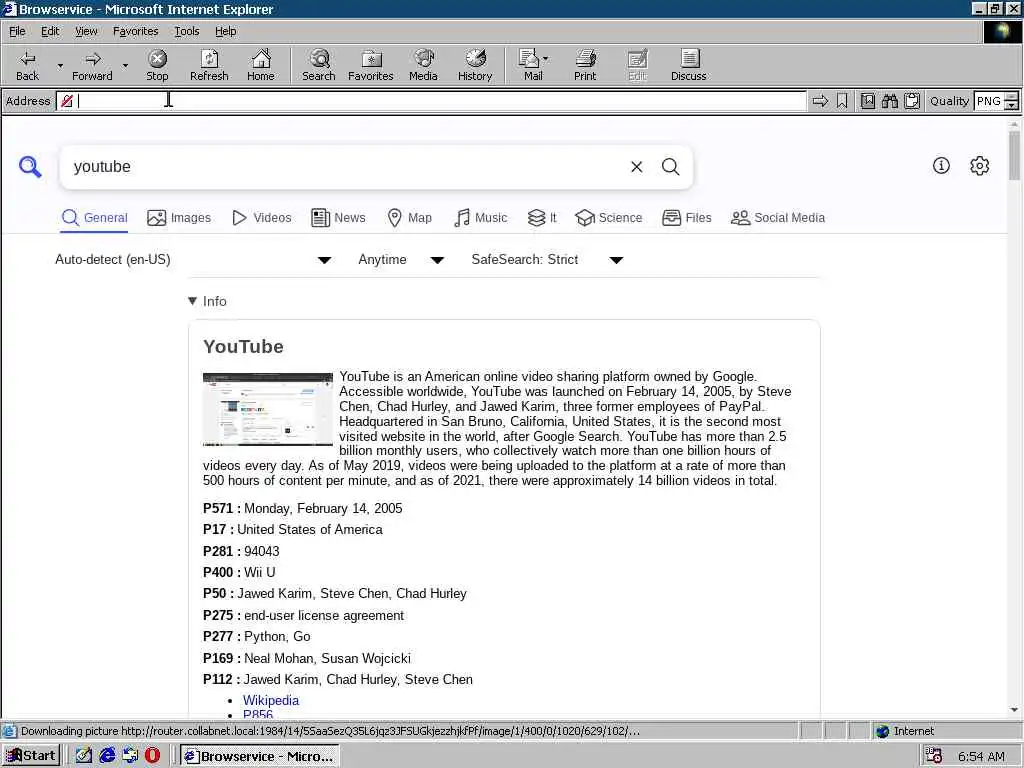
Task: Open the Auto-detect (en-US) language dropdown
Action: [x=193, y=260]
